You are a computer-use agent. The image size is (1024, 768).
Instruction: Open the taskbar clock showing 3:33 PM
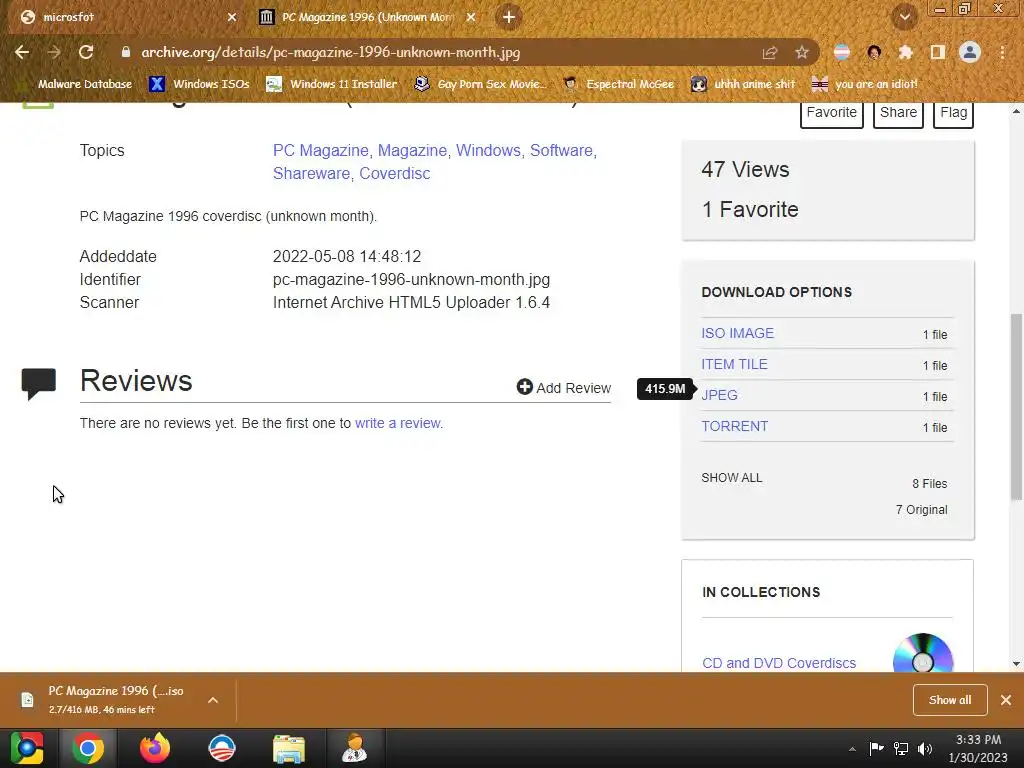[x=978, y=748]
